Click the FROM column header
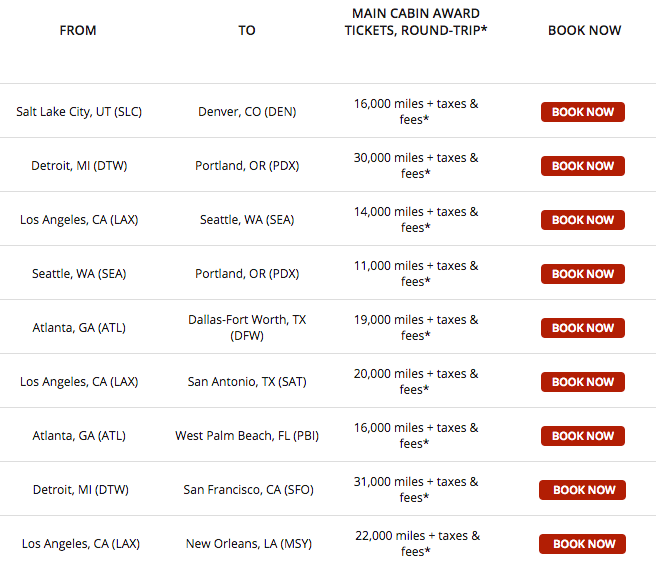Viewport: 656px width, 567px height. [78, 30]
